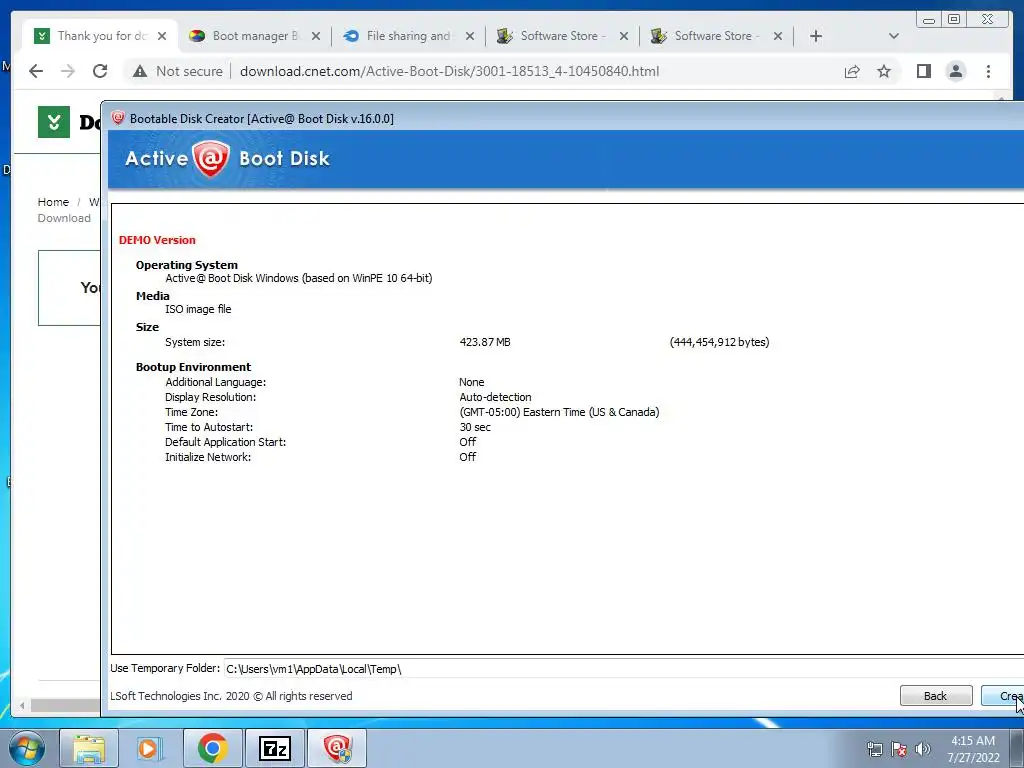Click the '423.87 MB' system size value

485,342
